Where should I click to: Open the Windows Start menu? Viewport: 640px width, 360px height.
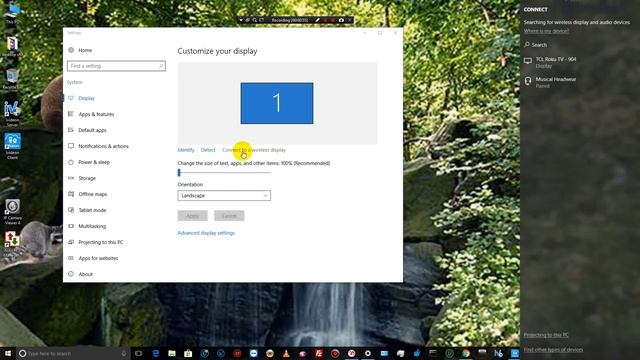click(x=8, y=353)
